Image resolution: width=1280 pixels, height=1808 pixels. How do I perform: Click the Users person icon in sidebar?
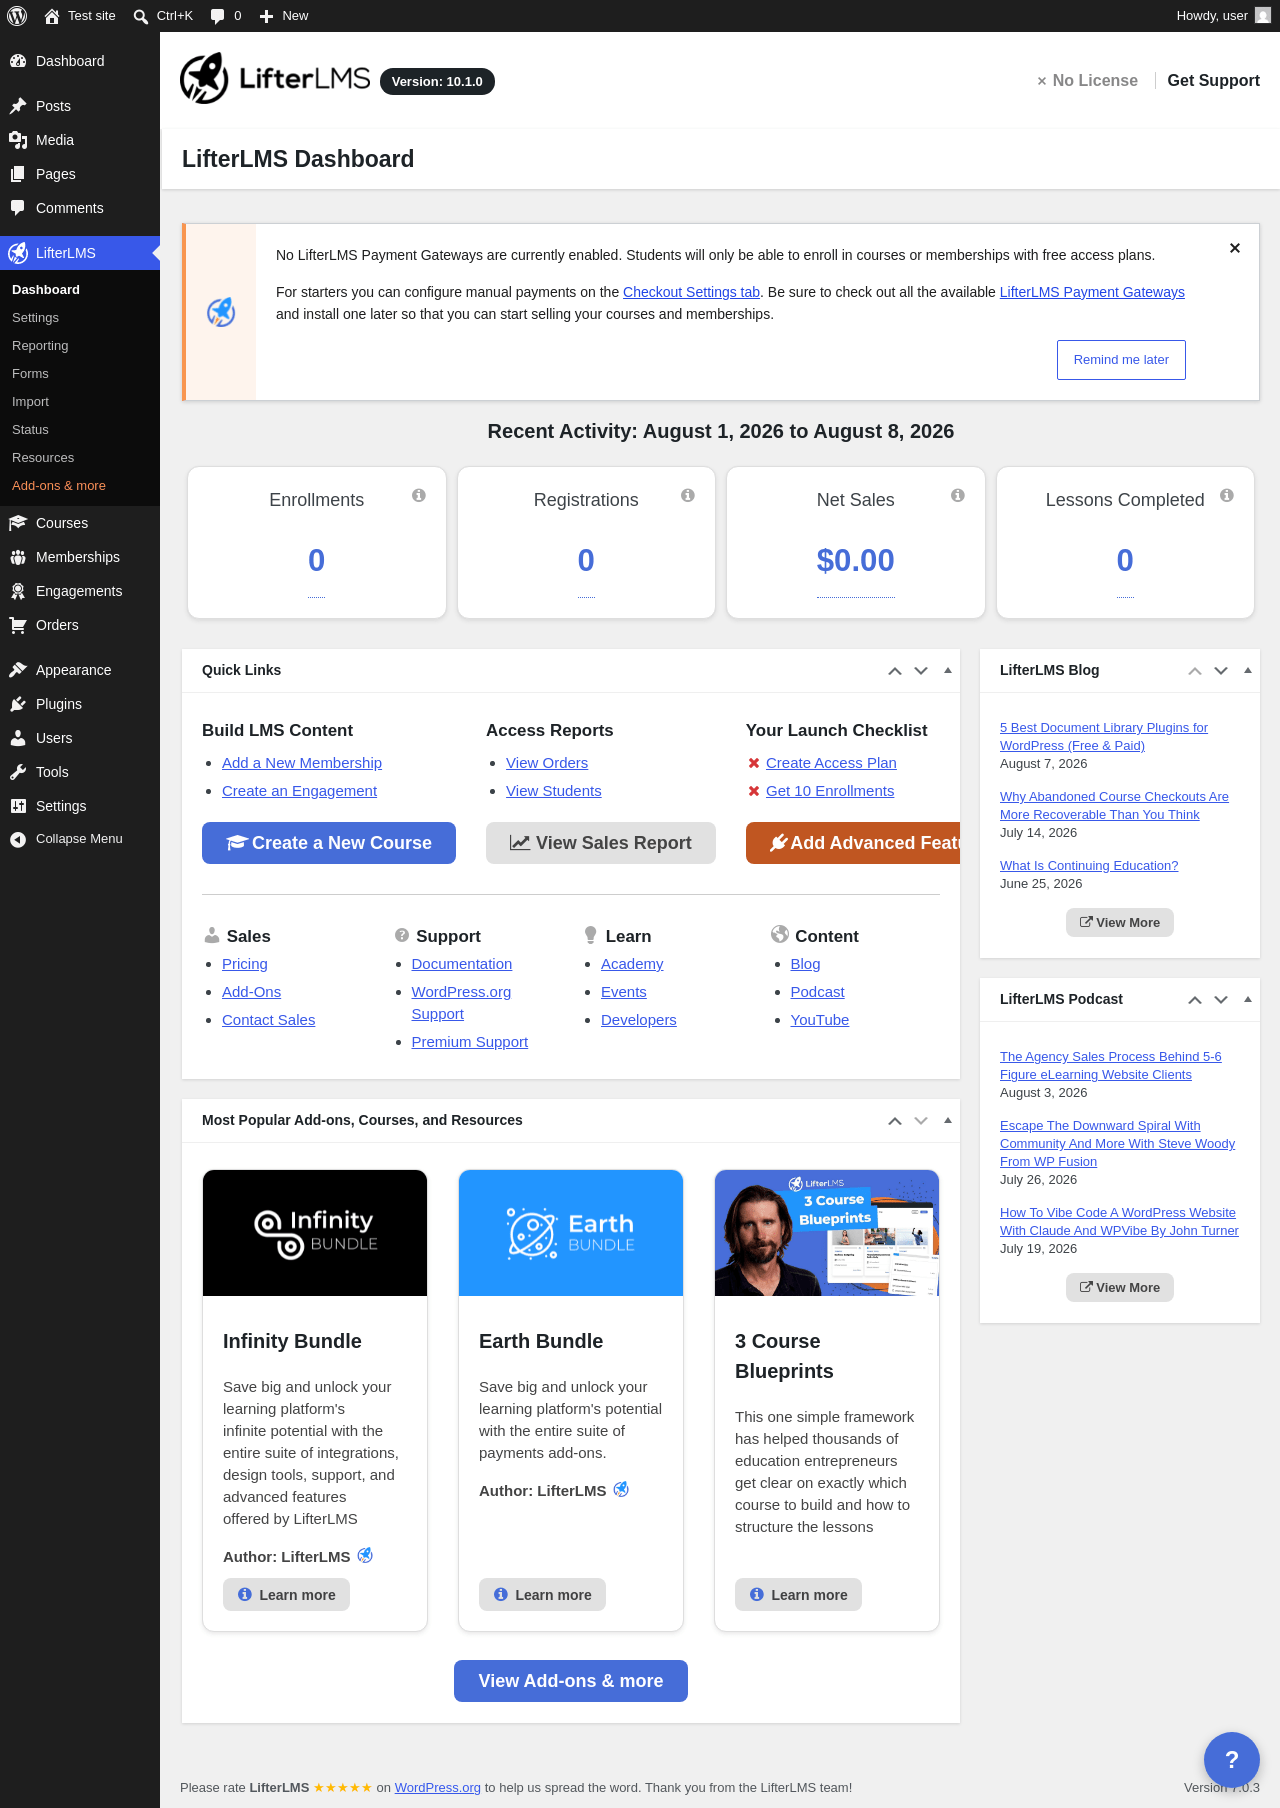(x=18, y=738)
